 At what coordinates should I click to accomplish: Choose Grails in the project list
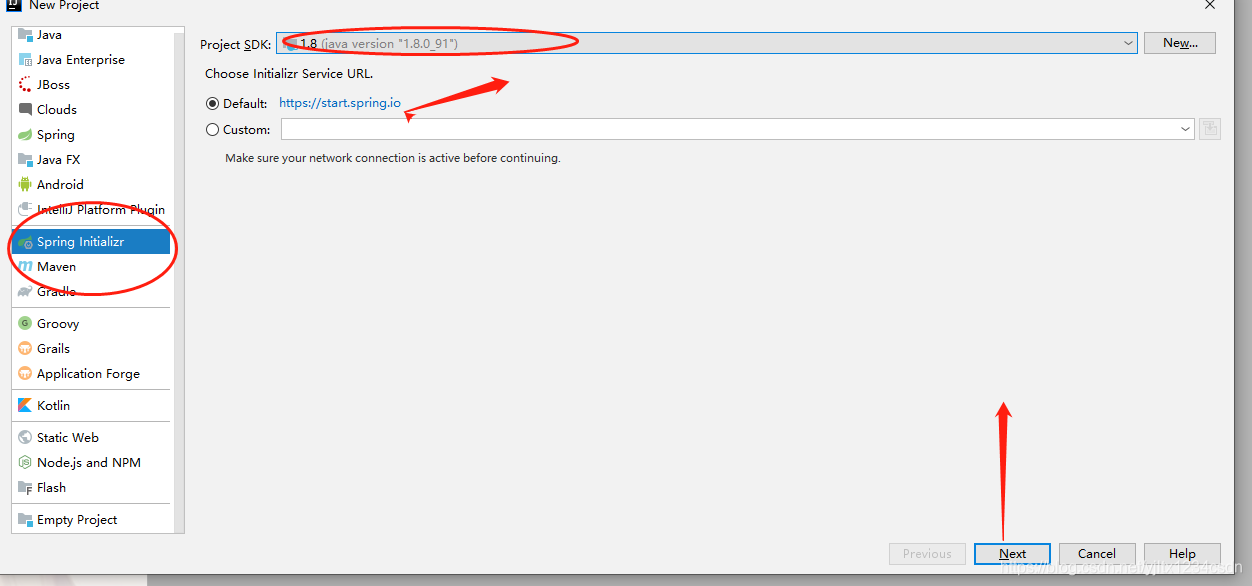[91, 349]
